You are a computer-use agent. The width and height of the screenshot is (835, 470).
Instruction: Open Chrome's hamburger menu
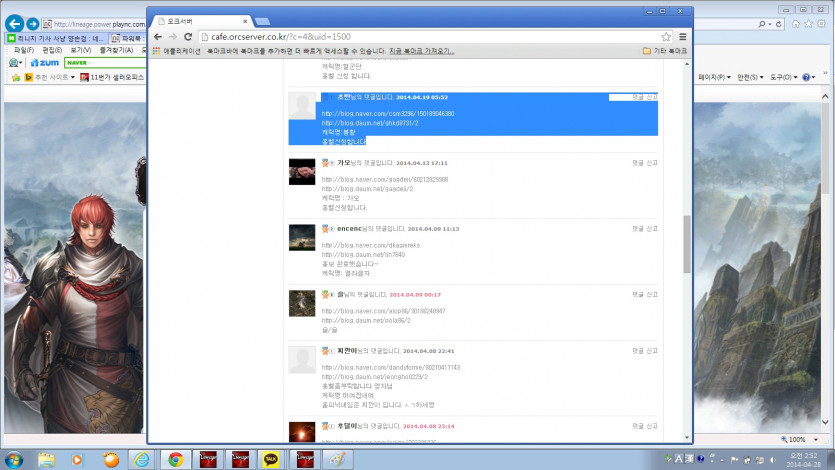[682, 36]
